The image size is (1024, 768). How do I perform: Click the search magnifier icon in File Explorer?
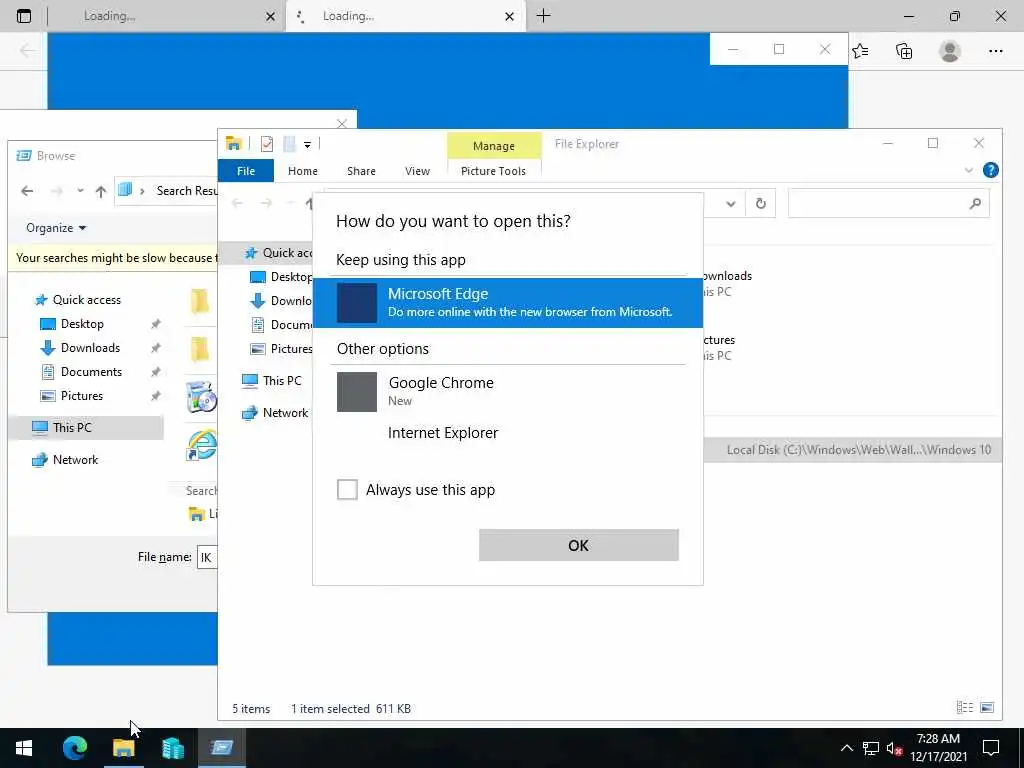tap(975, 204)
